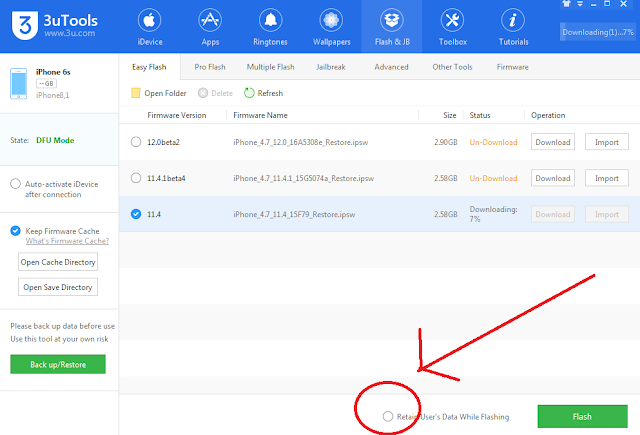
Task: Open Folder in firmware toolbar
Action: pyautogui.click(x=159, y=93)
